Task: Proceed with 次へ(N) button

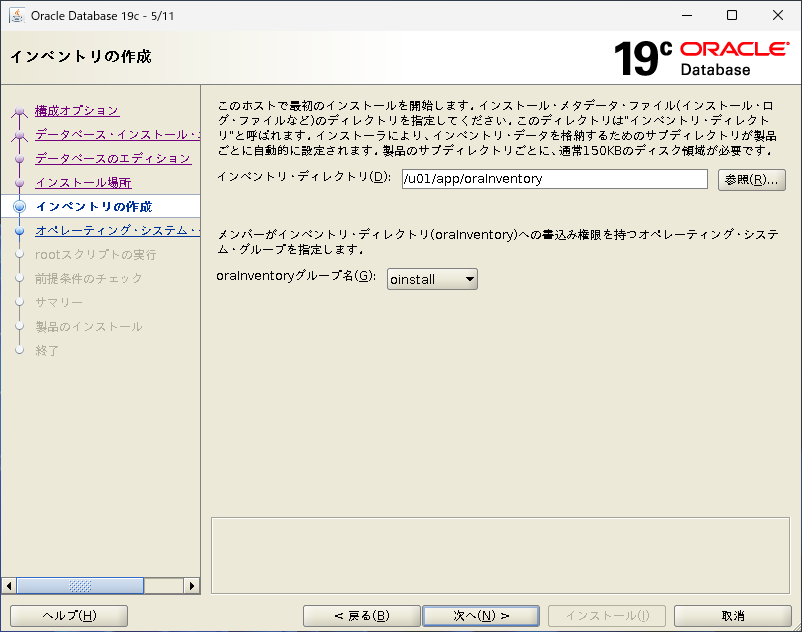Action: point(481,616)
